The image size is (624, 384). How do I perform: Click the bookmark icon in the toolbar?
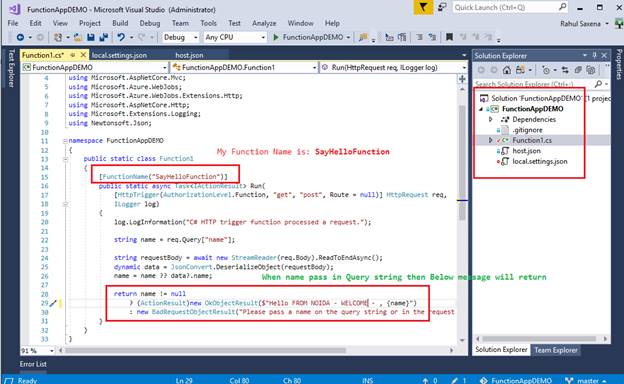449,37
